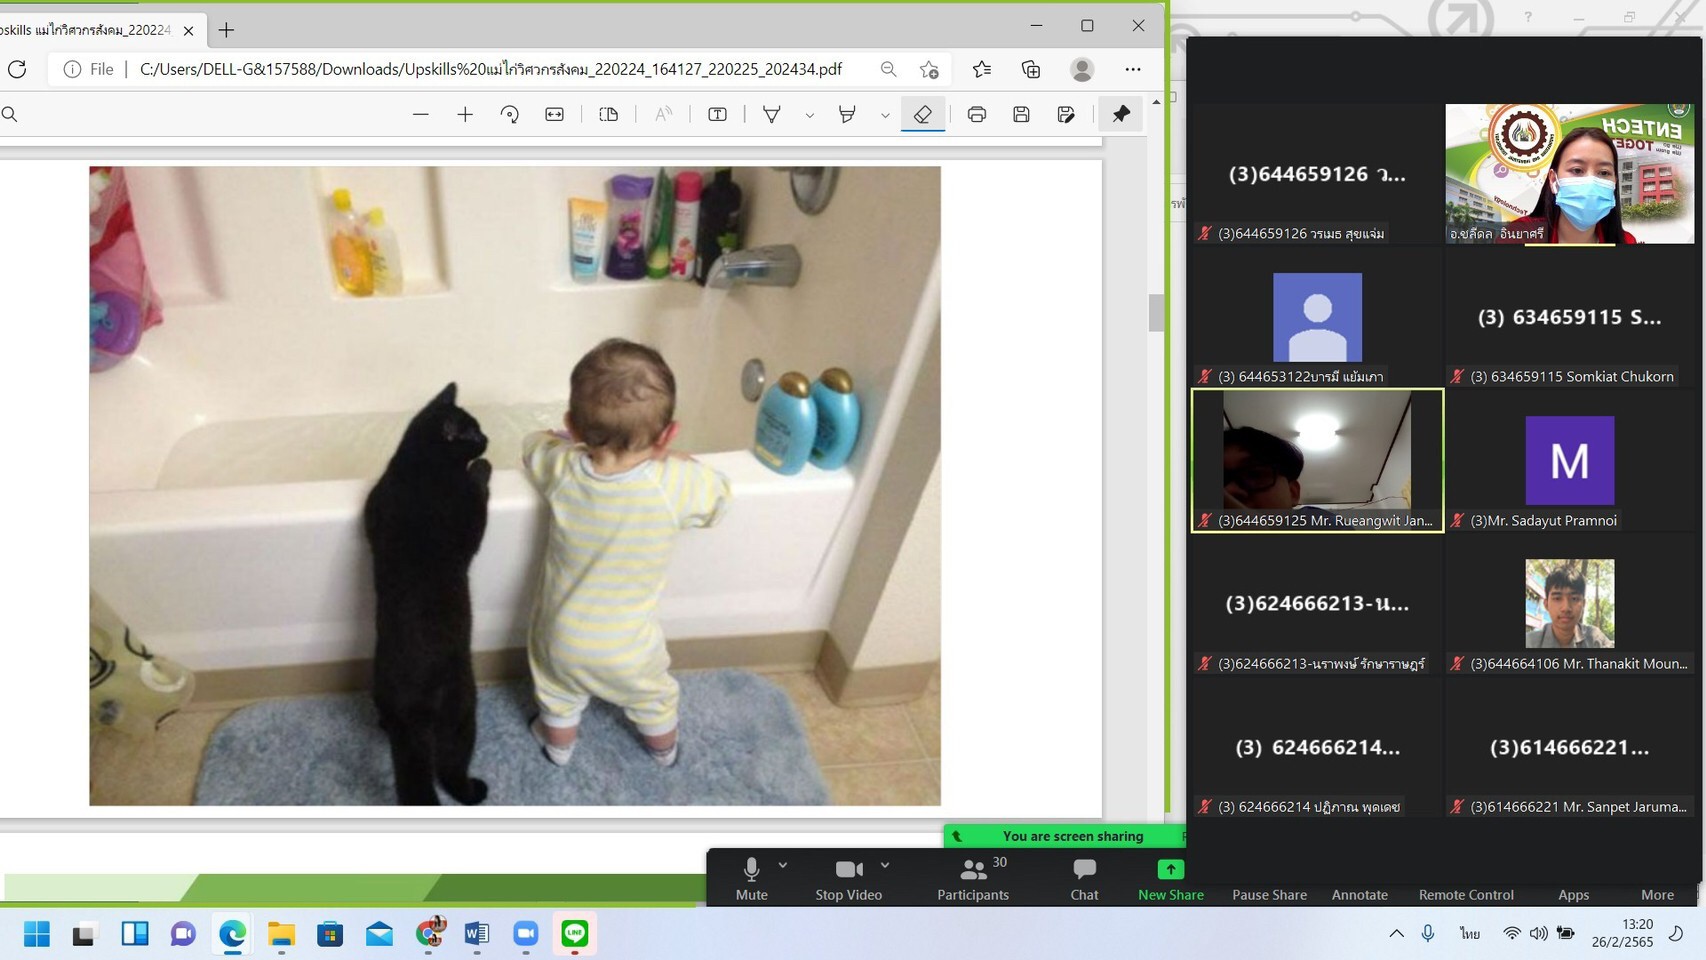Select the Erase tool in PDF toolbar
Viewport: 1706px width, 960px height.
coord(922,114)
